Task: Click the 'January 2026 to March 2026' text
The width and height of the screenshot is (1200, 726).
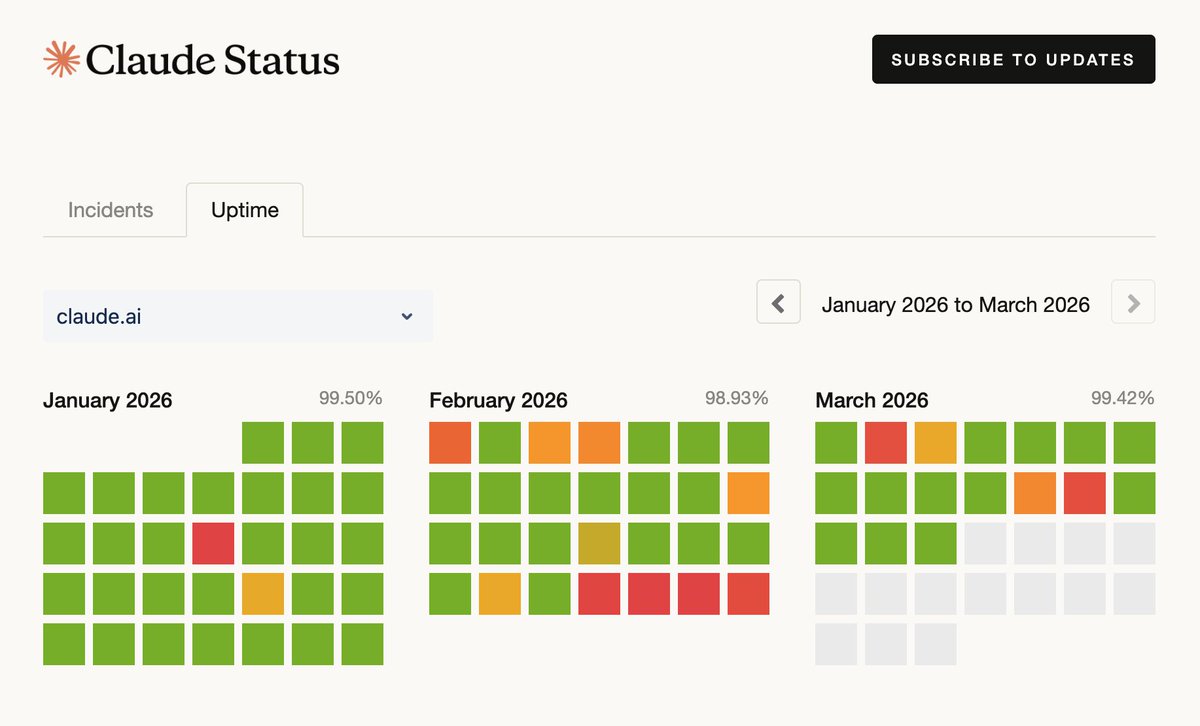Action: (x=956, y=304)
